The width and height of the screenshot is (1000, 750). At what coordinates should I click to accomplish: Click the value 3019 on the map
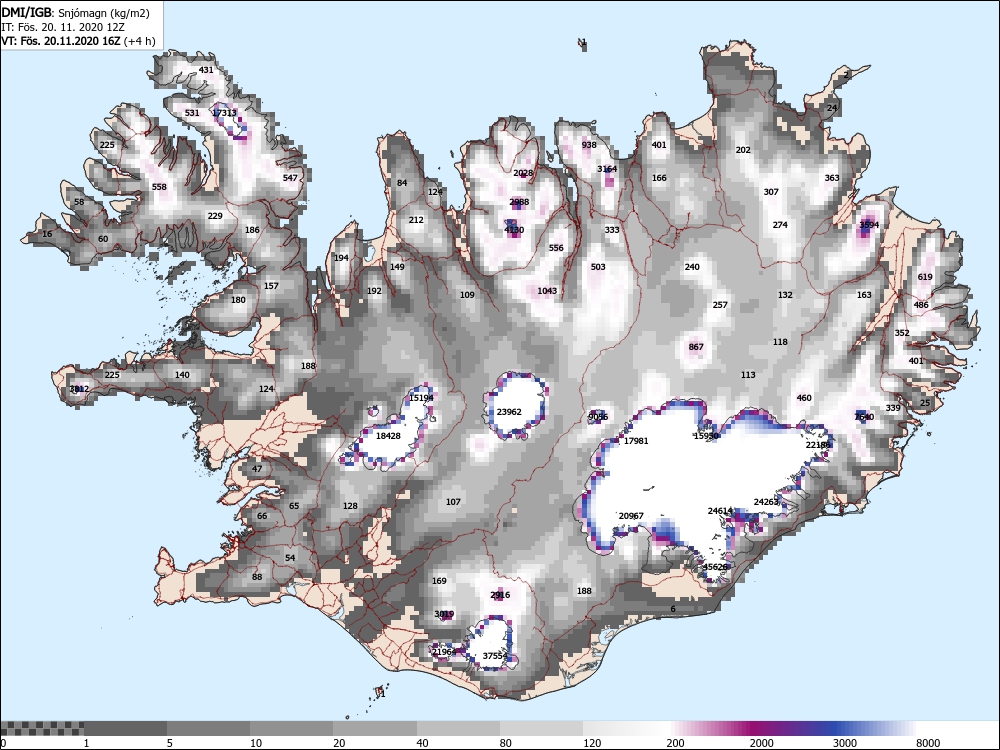444,614
